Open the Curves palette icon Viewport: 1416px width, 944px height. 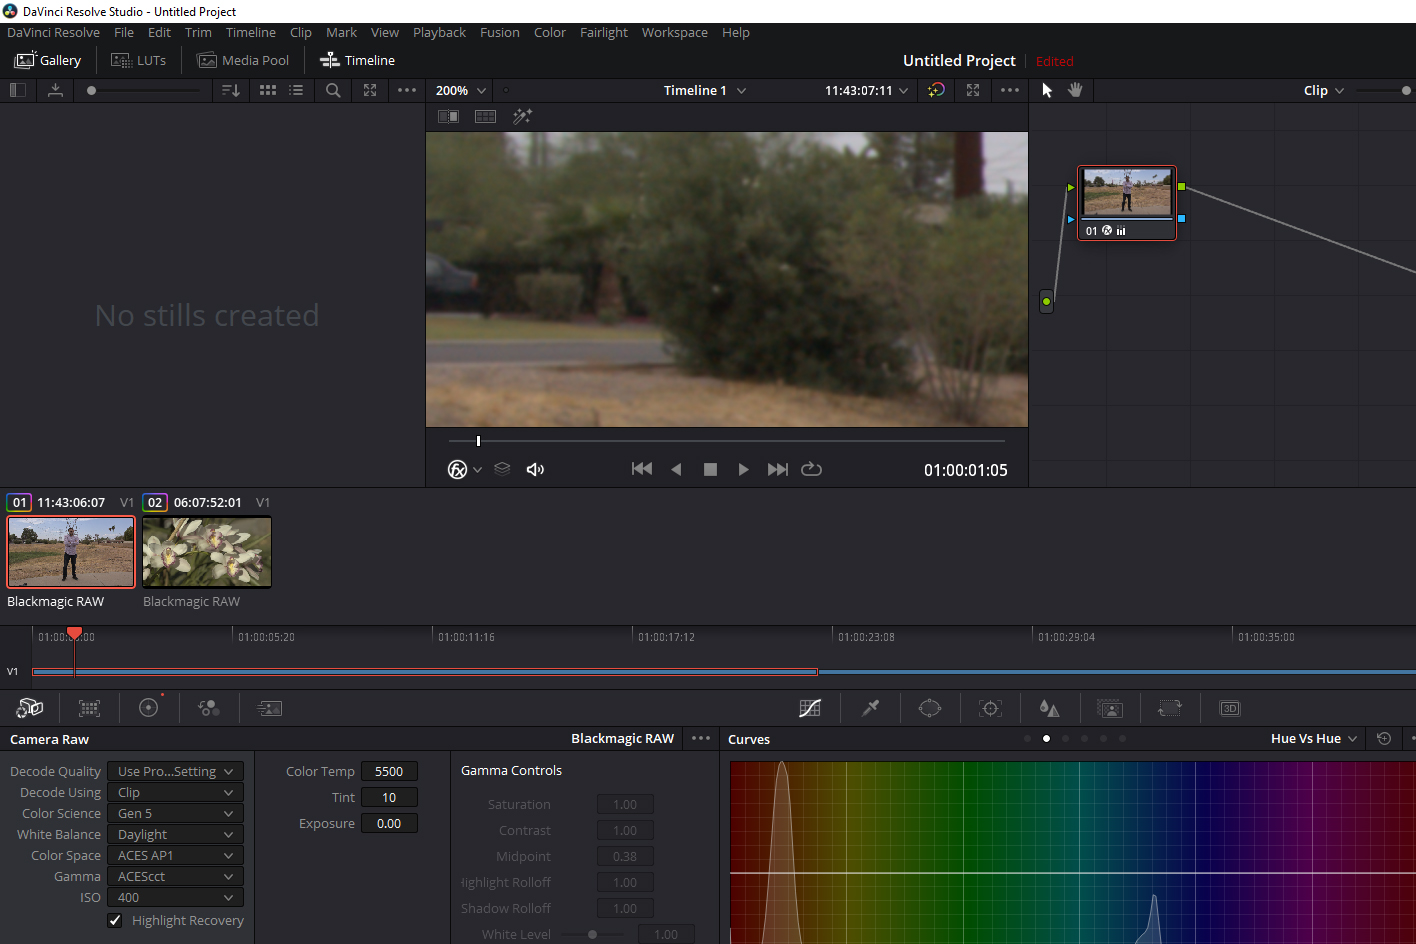click(x=810, y=708)
